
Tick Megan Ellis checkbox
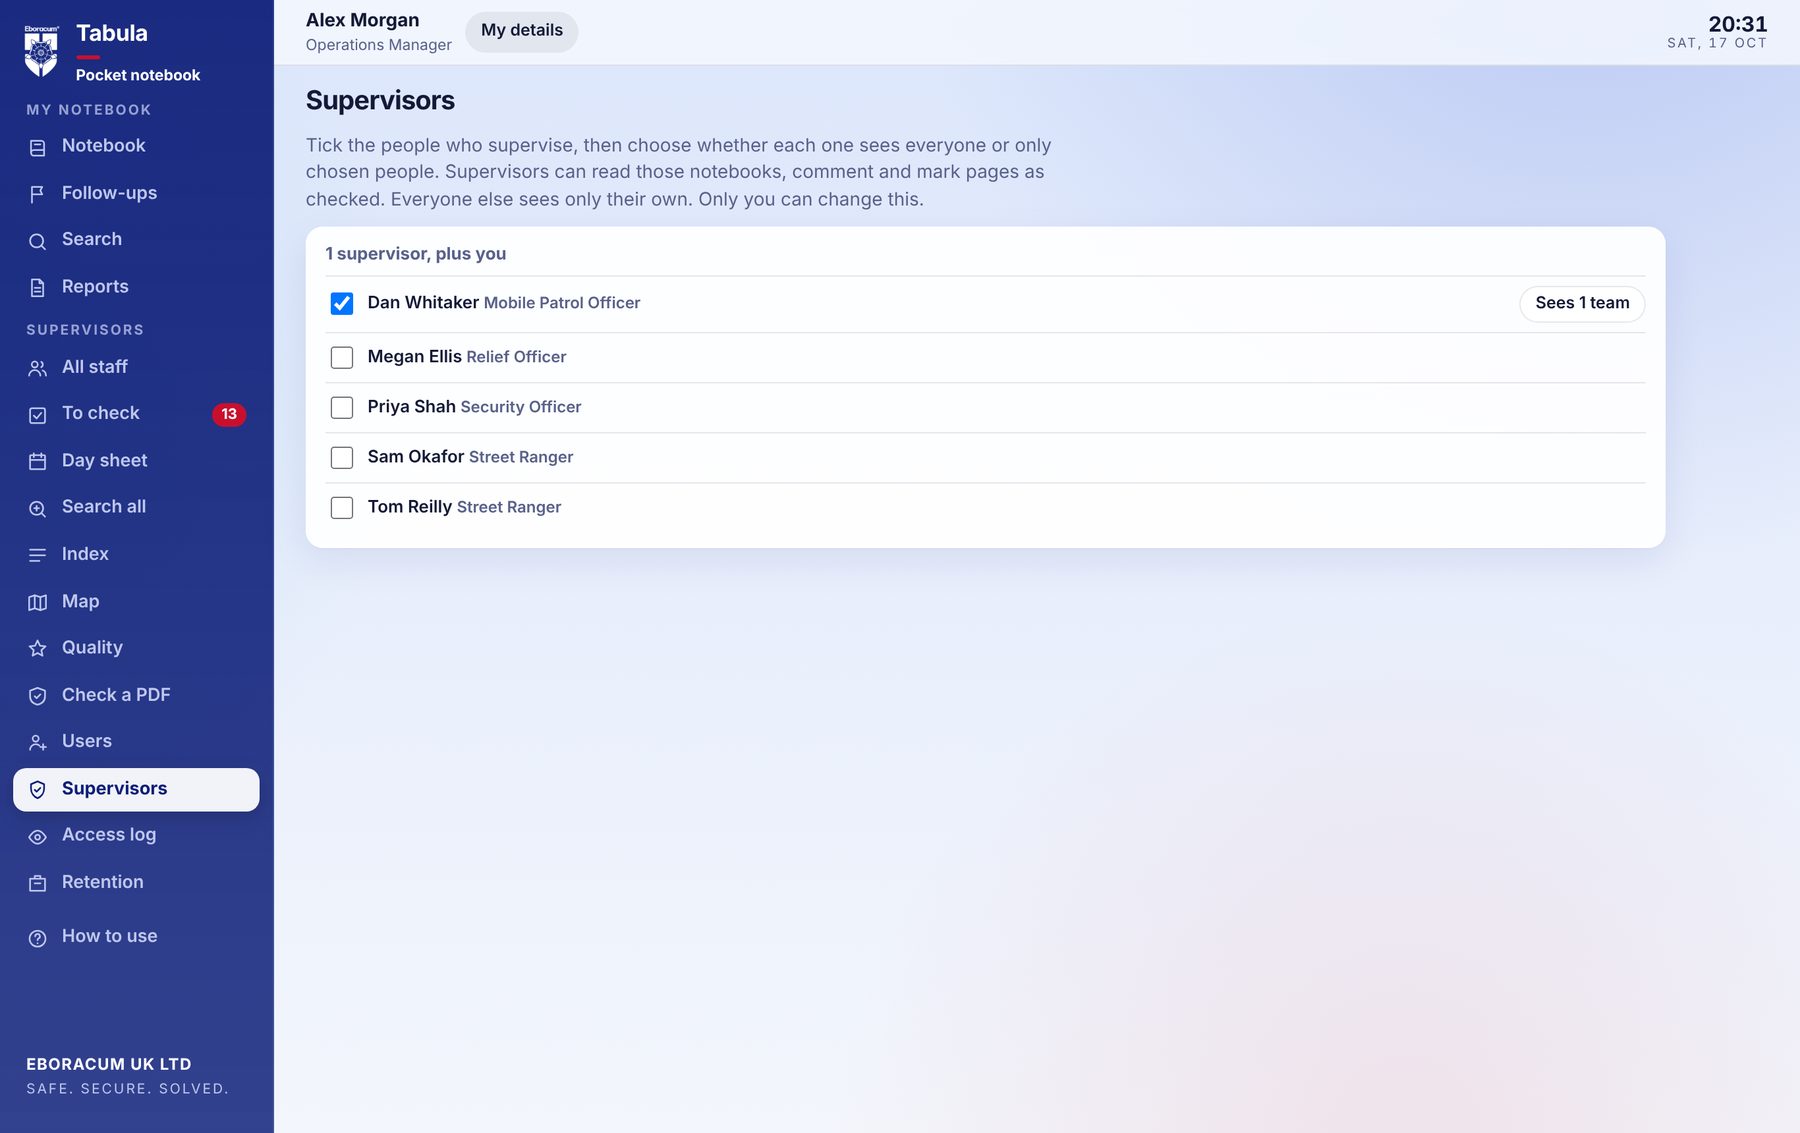point(342,357)
